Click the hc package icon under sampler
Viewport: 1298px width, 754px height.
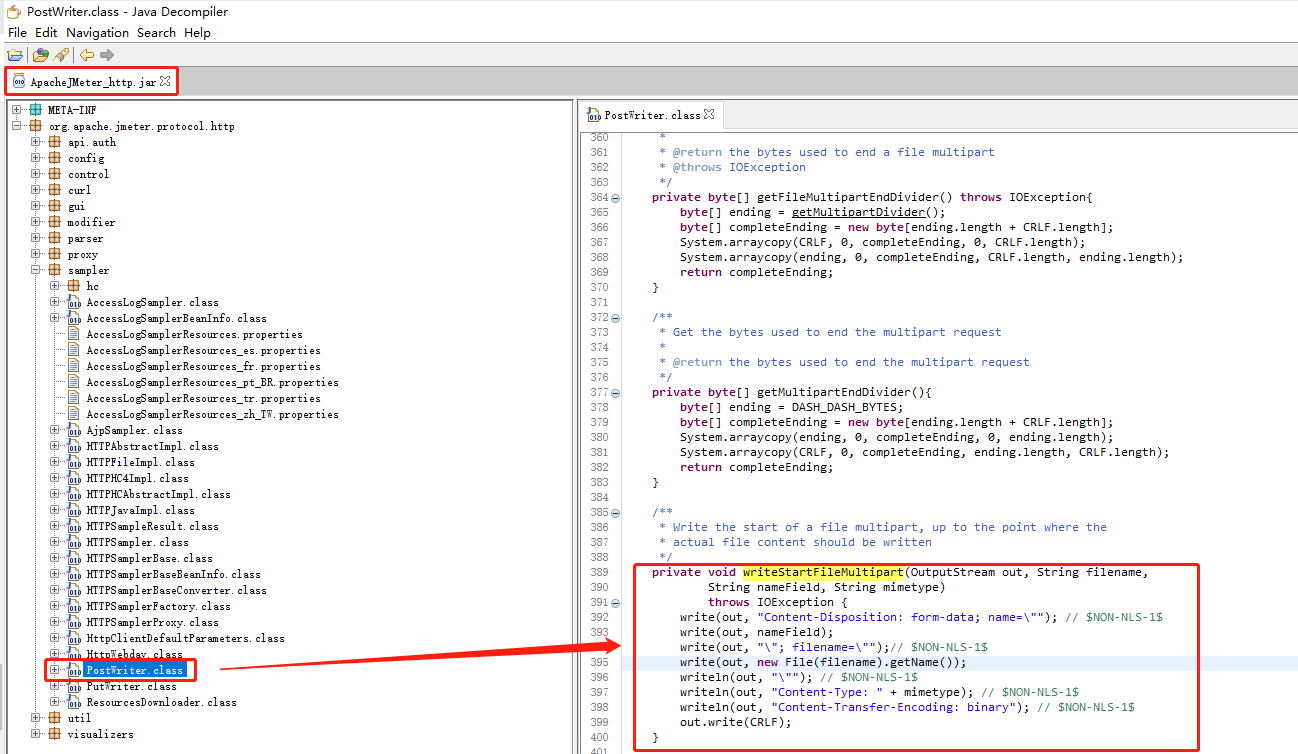73,286
